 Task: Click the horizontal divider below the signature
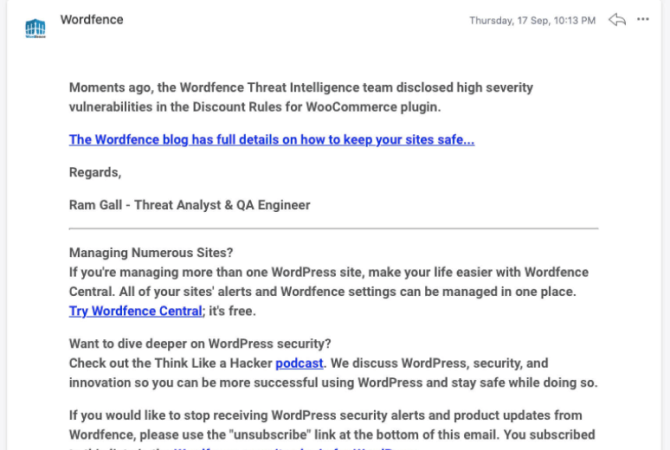pyautogui.click(x=334, y=229)
